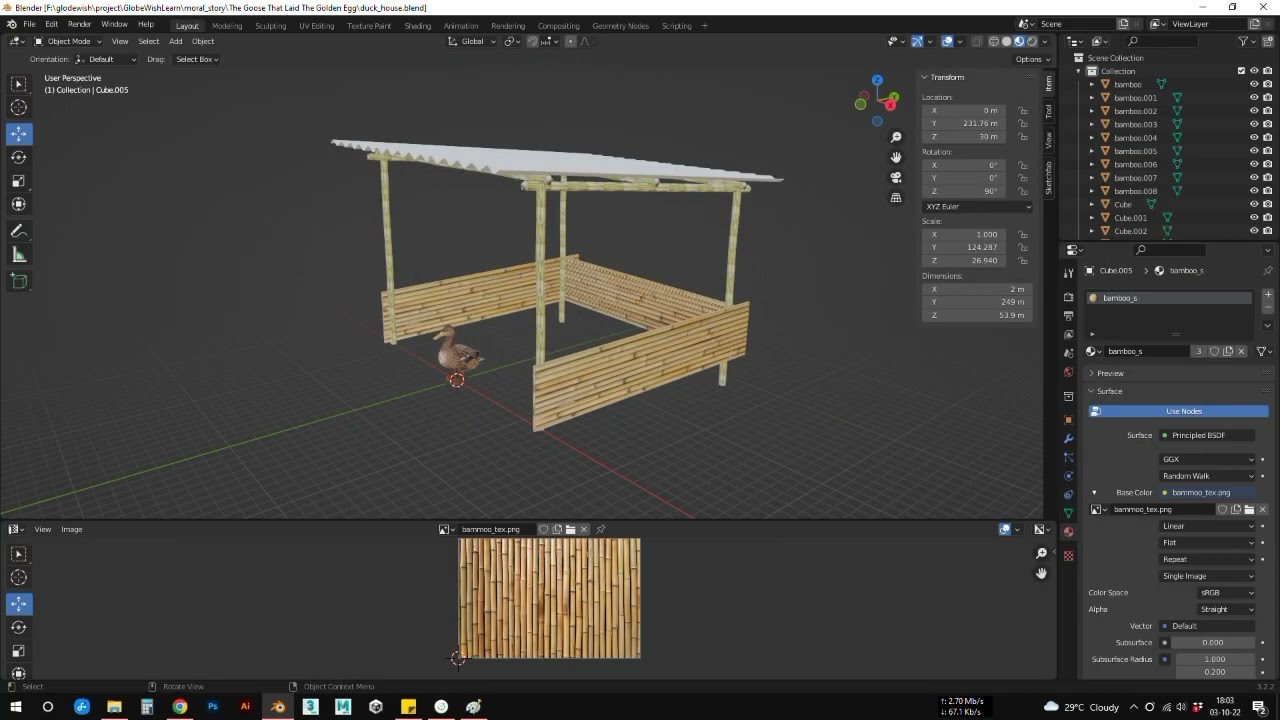
Task: Toggle lock on Rotation Z
Action: point(1023,191)
